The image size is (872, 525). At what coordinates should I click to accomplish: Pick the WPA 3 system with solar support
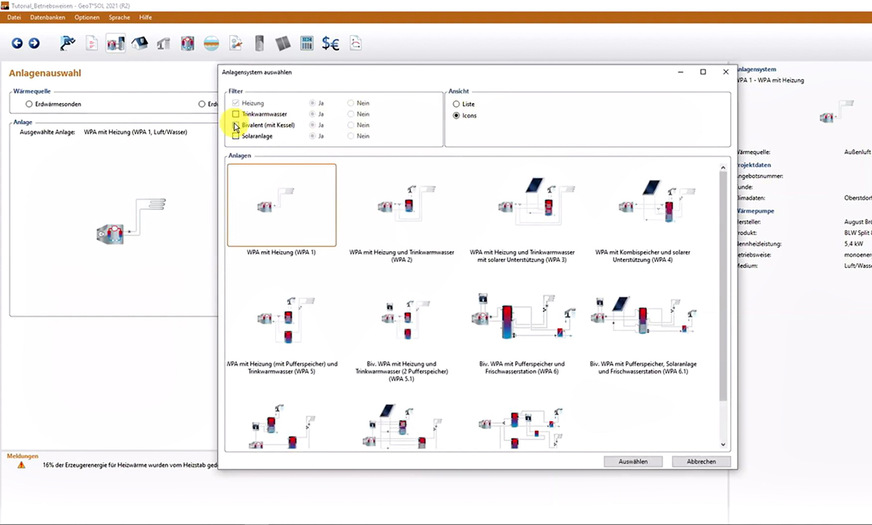coord(536,210)
